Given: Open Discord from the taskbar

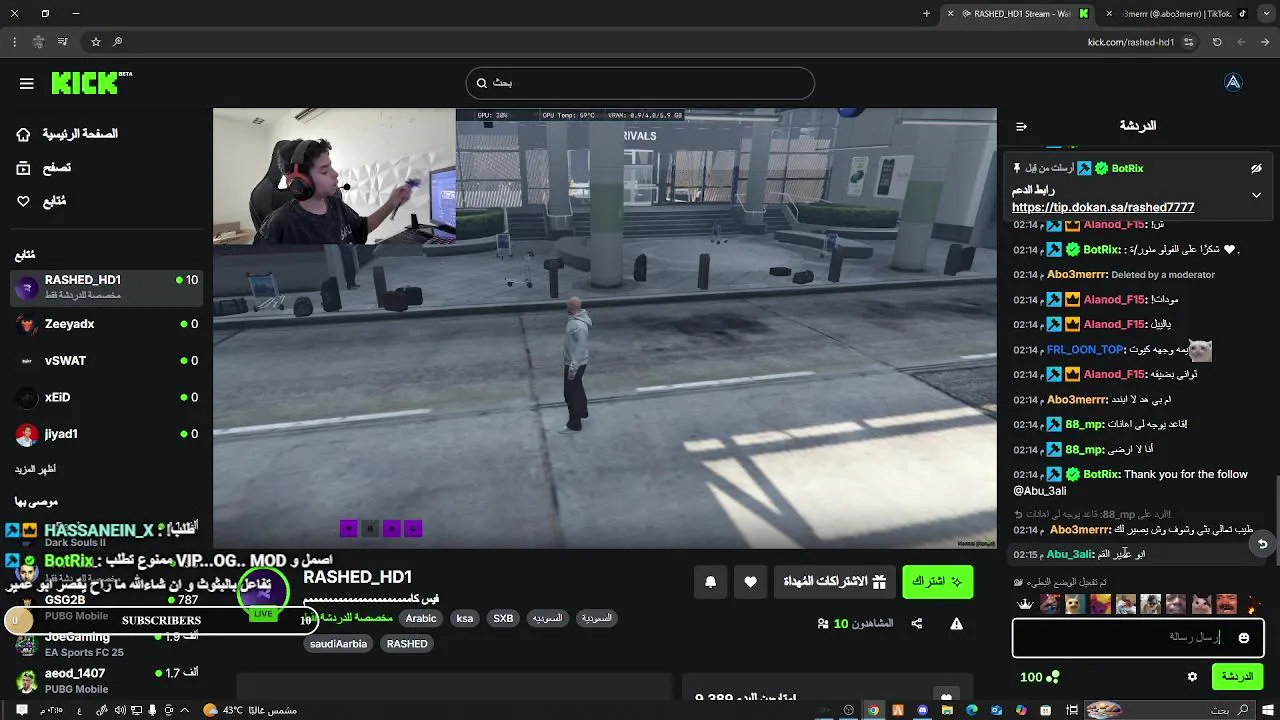Looking at the screenshot, I should 922,710.
